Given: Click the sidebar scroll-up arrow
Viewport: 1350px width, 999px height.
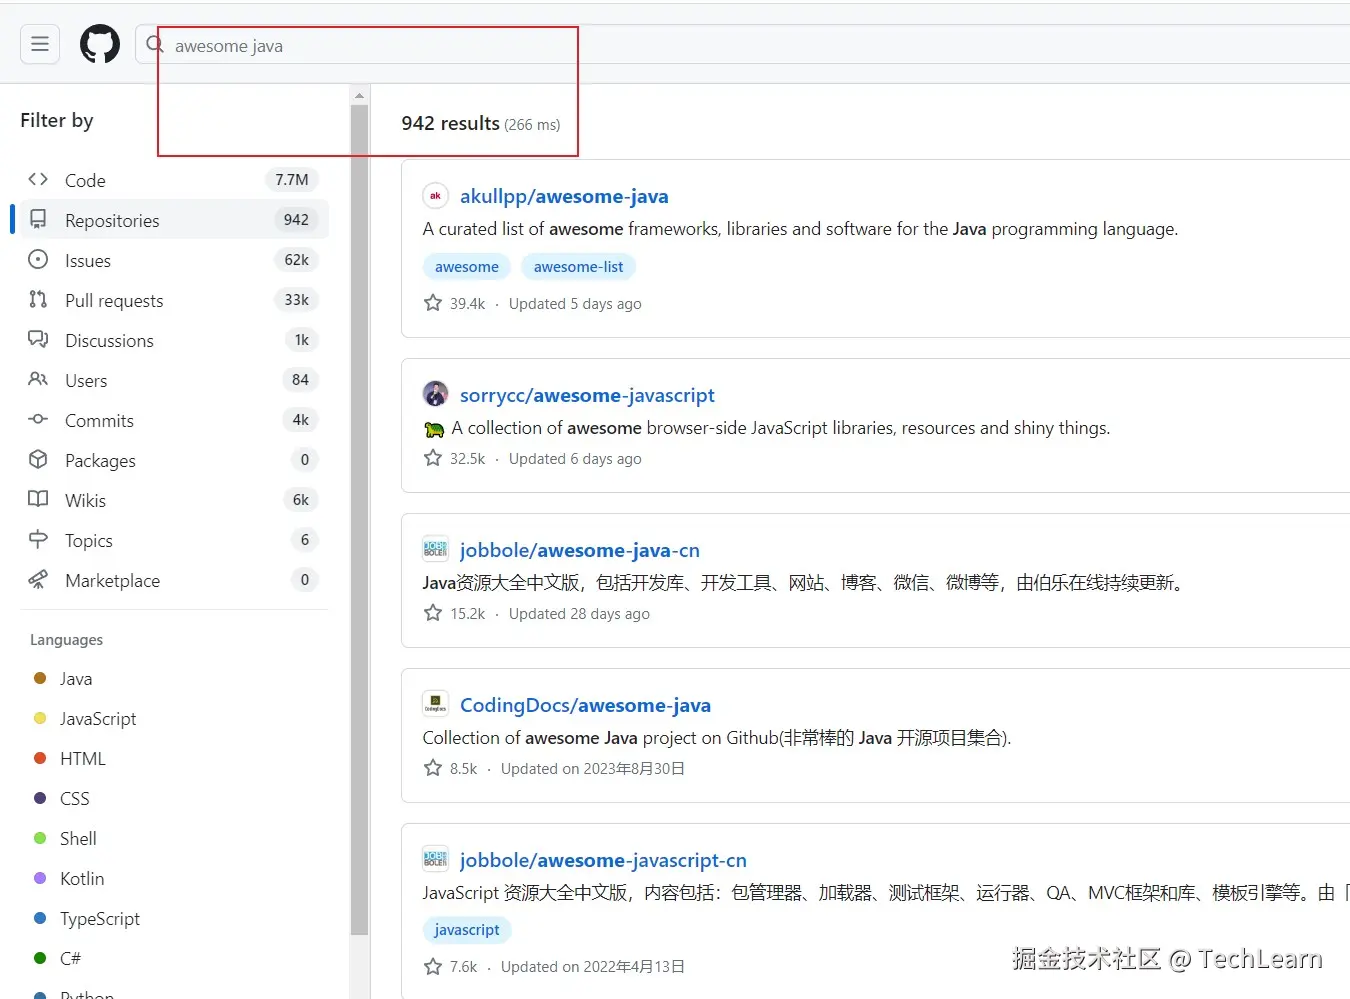Looking at the screenshot, I should [360, 96].
